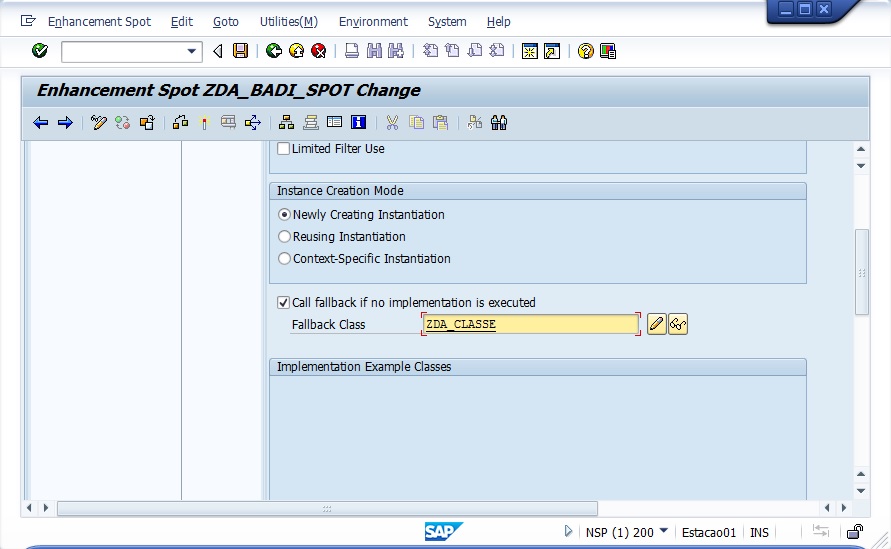The height and width of the screenshot is (549, 891).
Task: Click the red Cancel icon
Action: coord(318,51)
